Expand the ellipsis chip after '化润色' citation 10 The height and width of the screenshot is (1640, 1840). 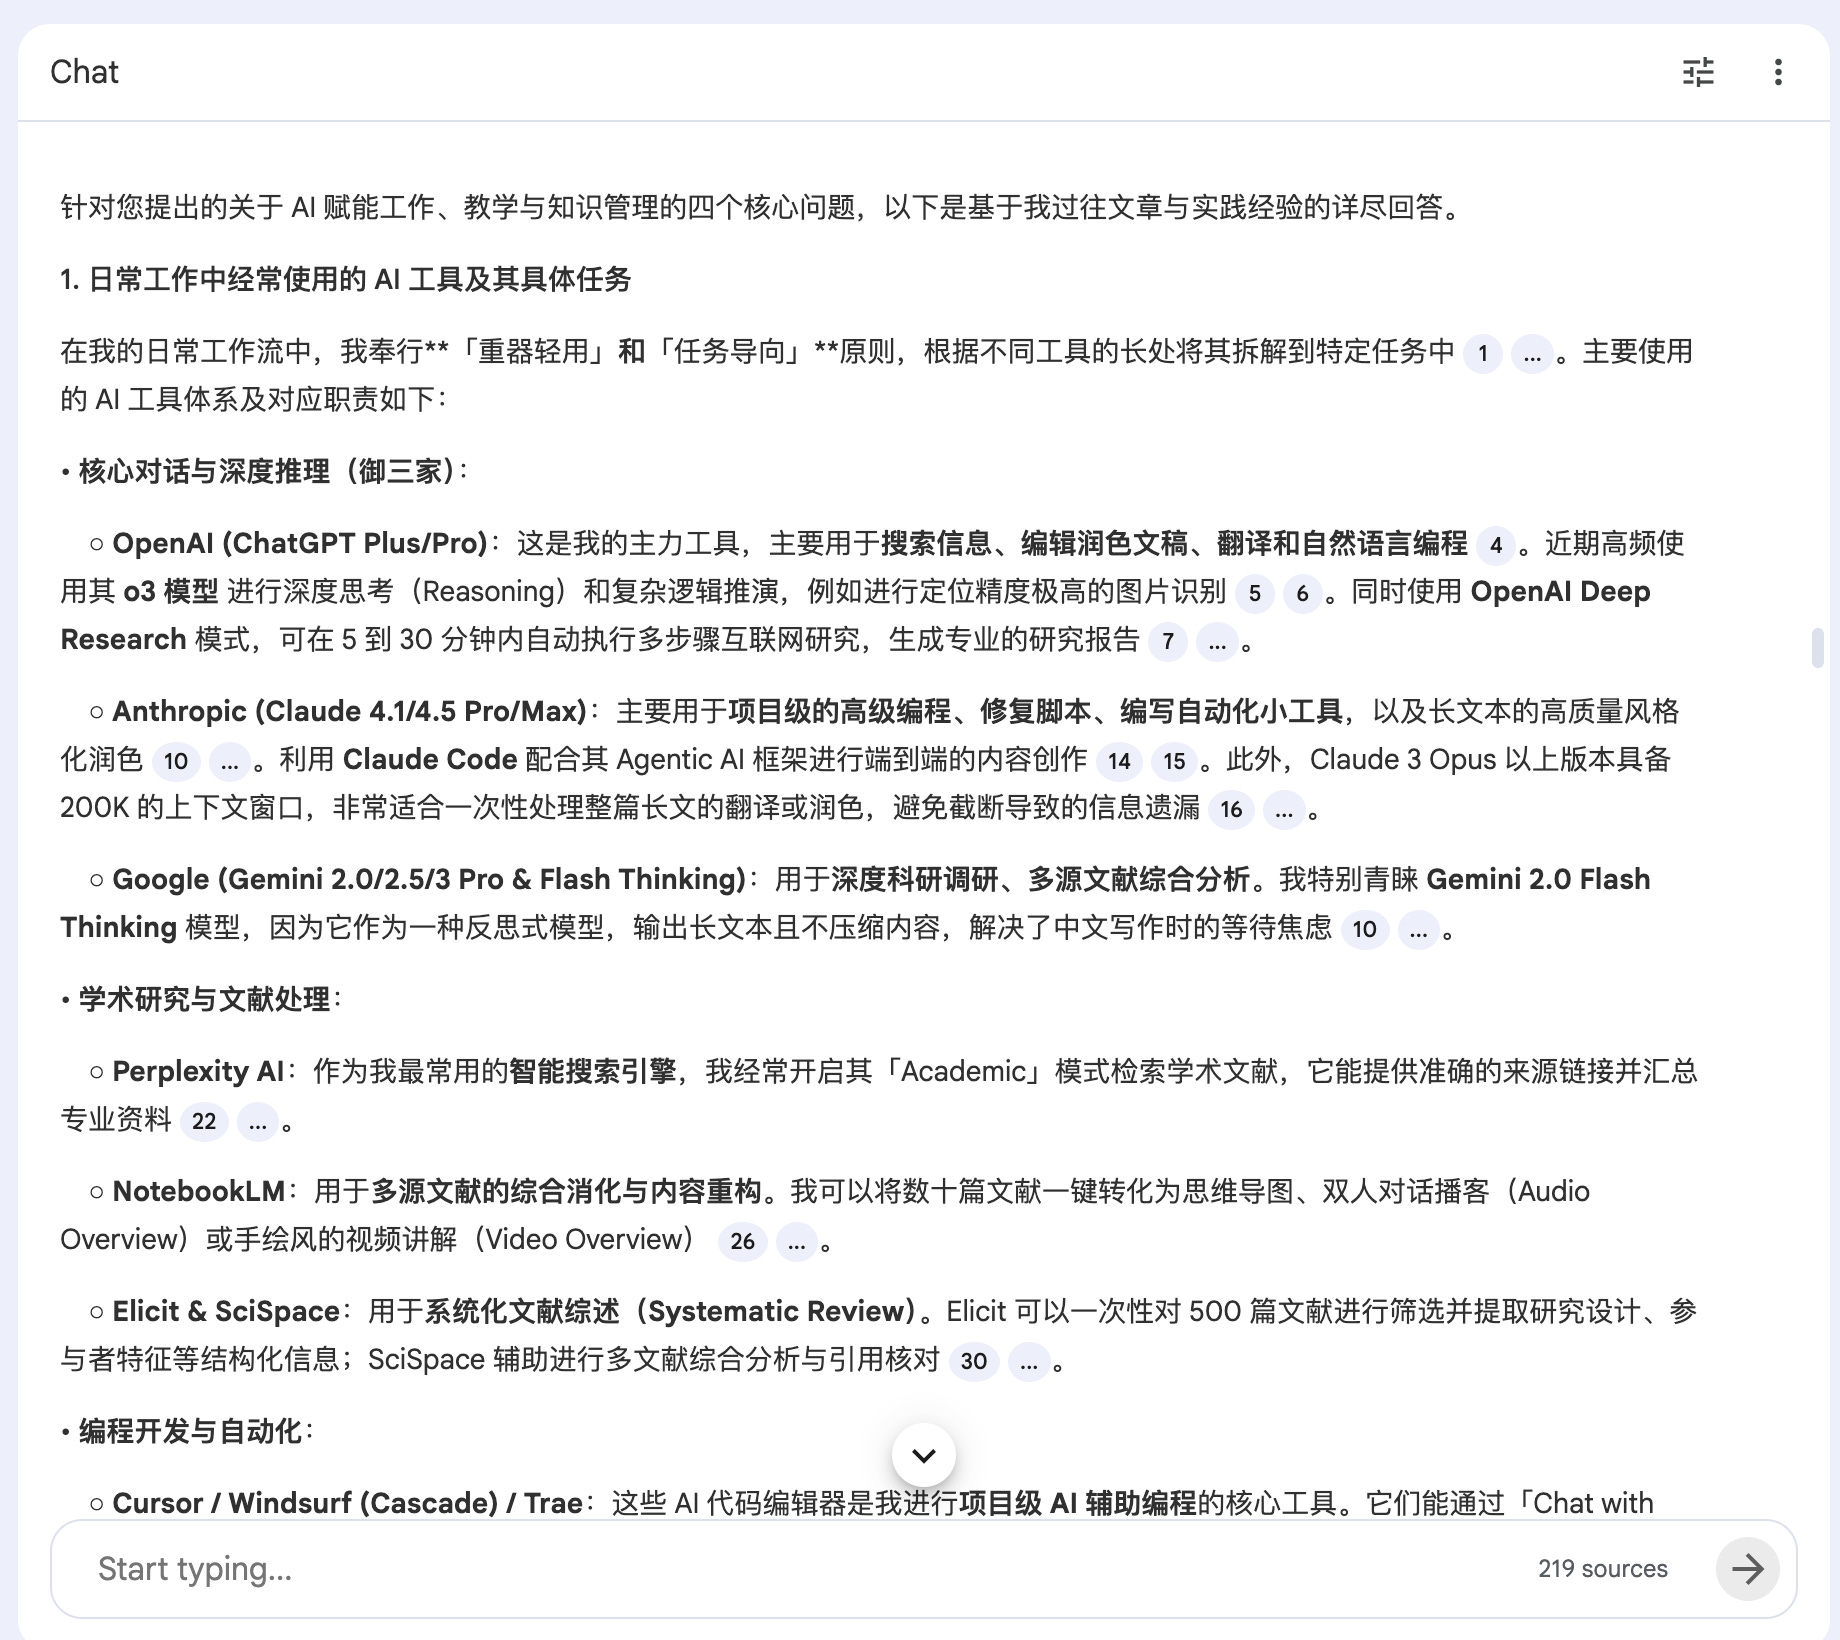pyautogui.click(x=230, y=761)
